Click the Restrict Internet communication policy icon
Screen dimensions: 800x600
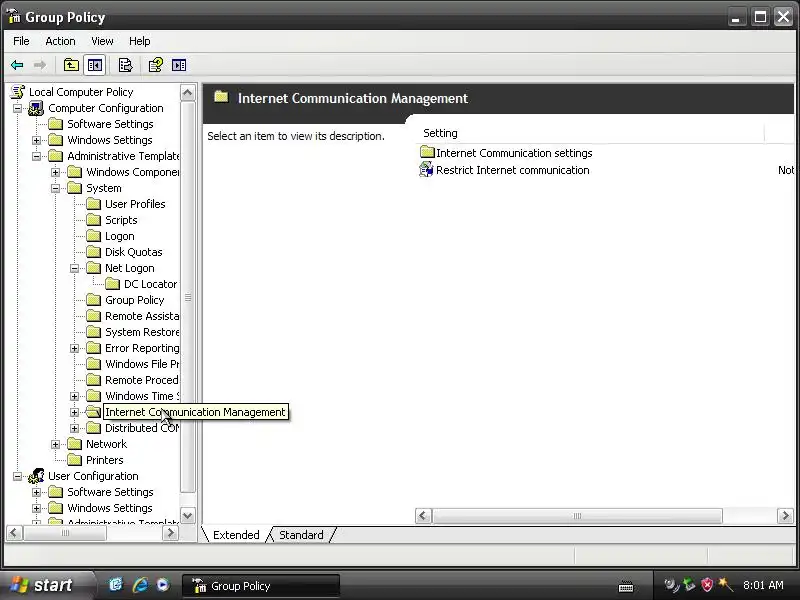coord(426,170)
